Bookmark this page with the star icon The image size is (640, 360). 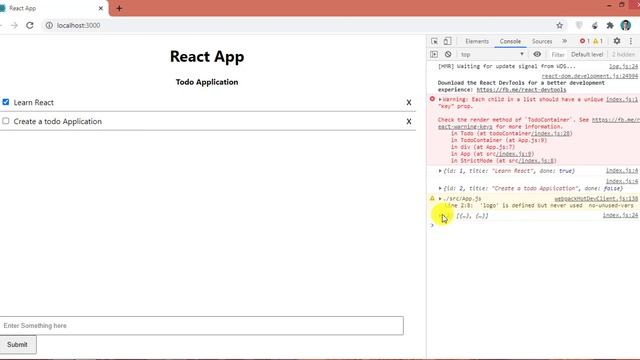(x=560, y=25)
